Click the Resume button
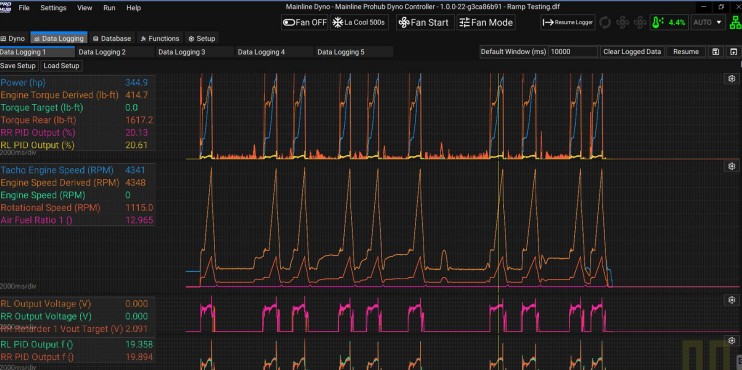 [686, 52]
